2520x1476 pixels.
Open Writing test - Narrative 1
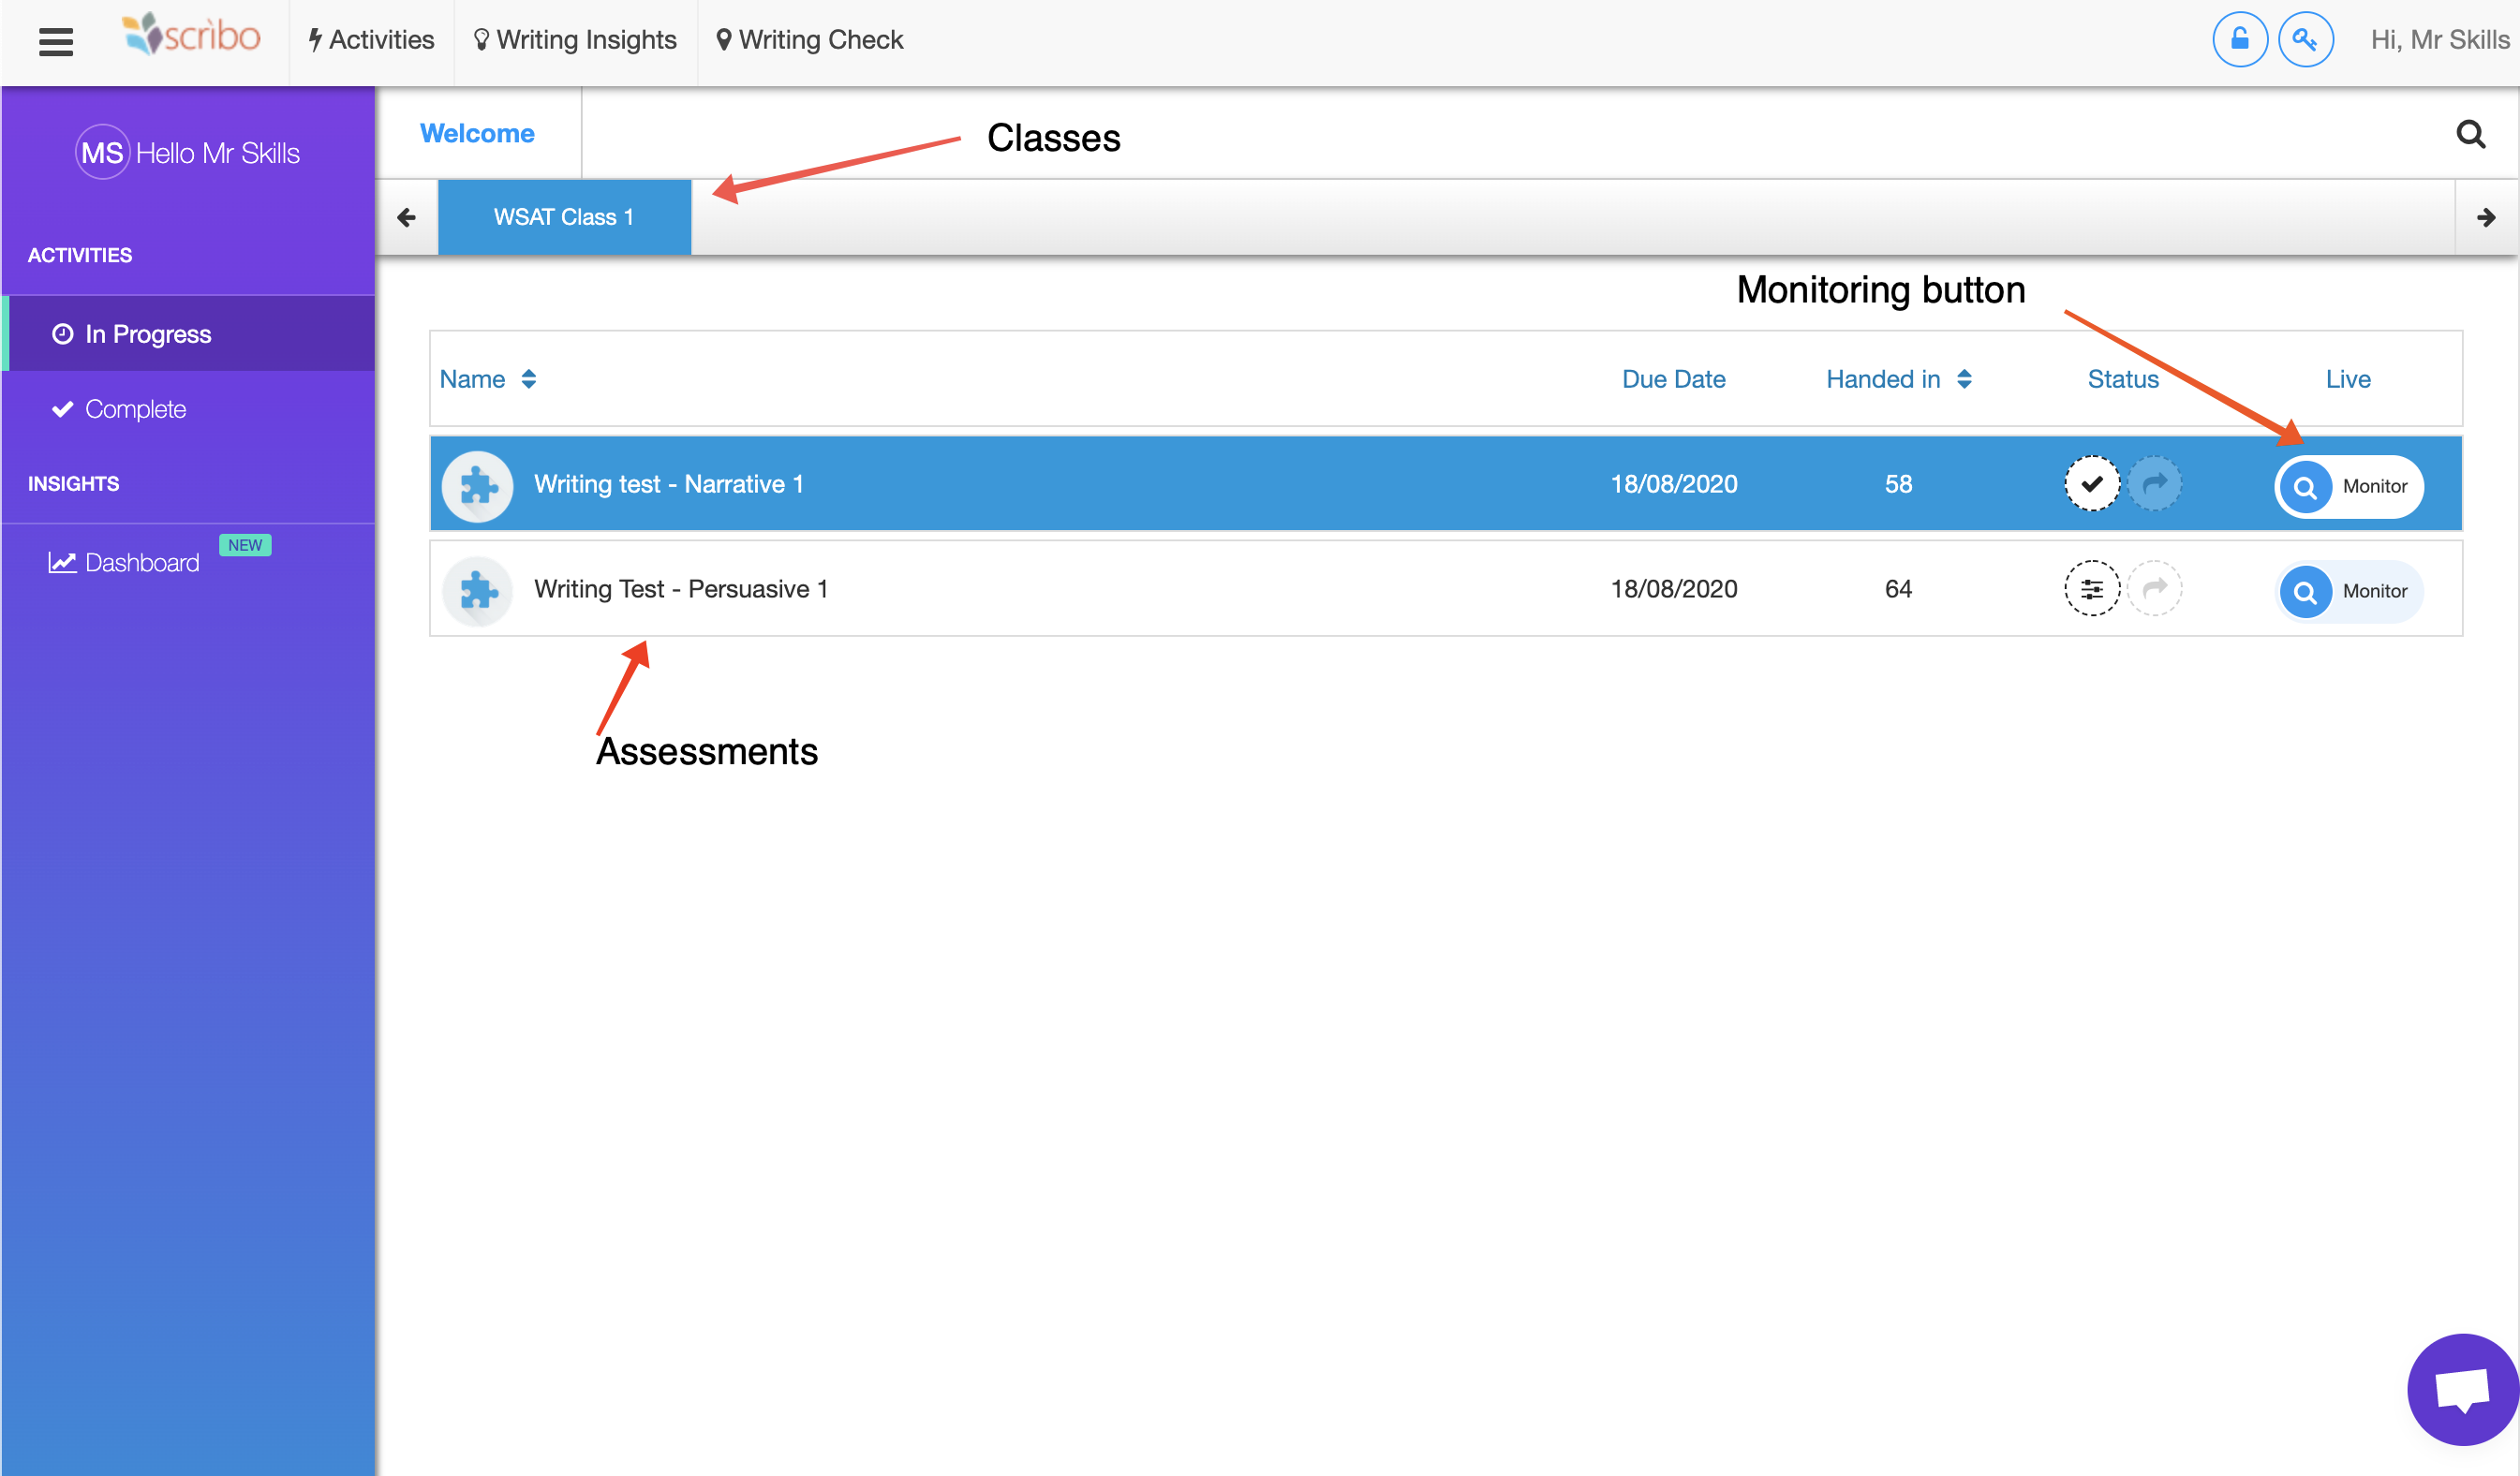(x=668, y=484)
